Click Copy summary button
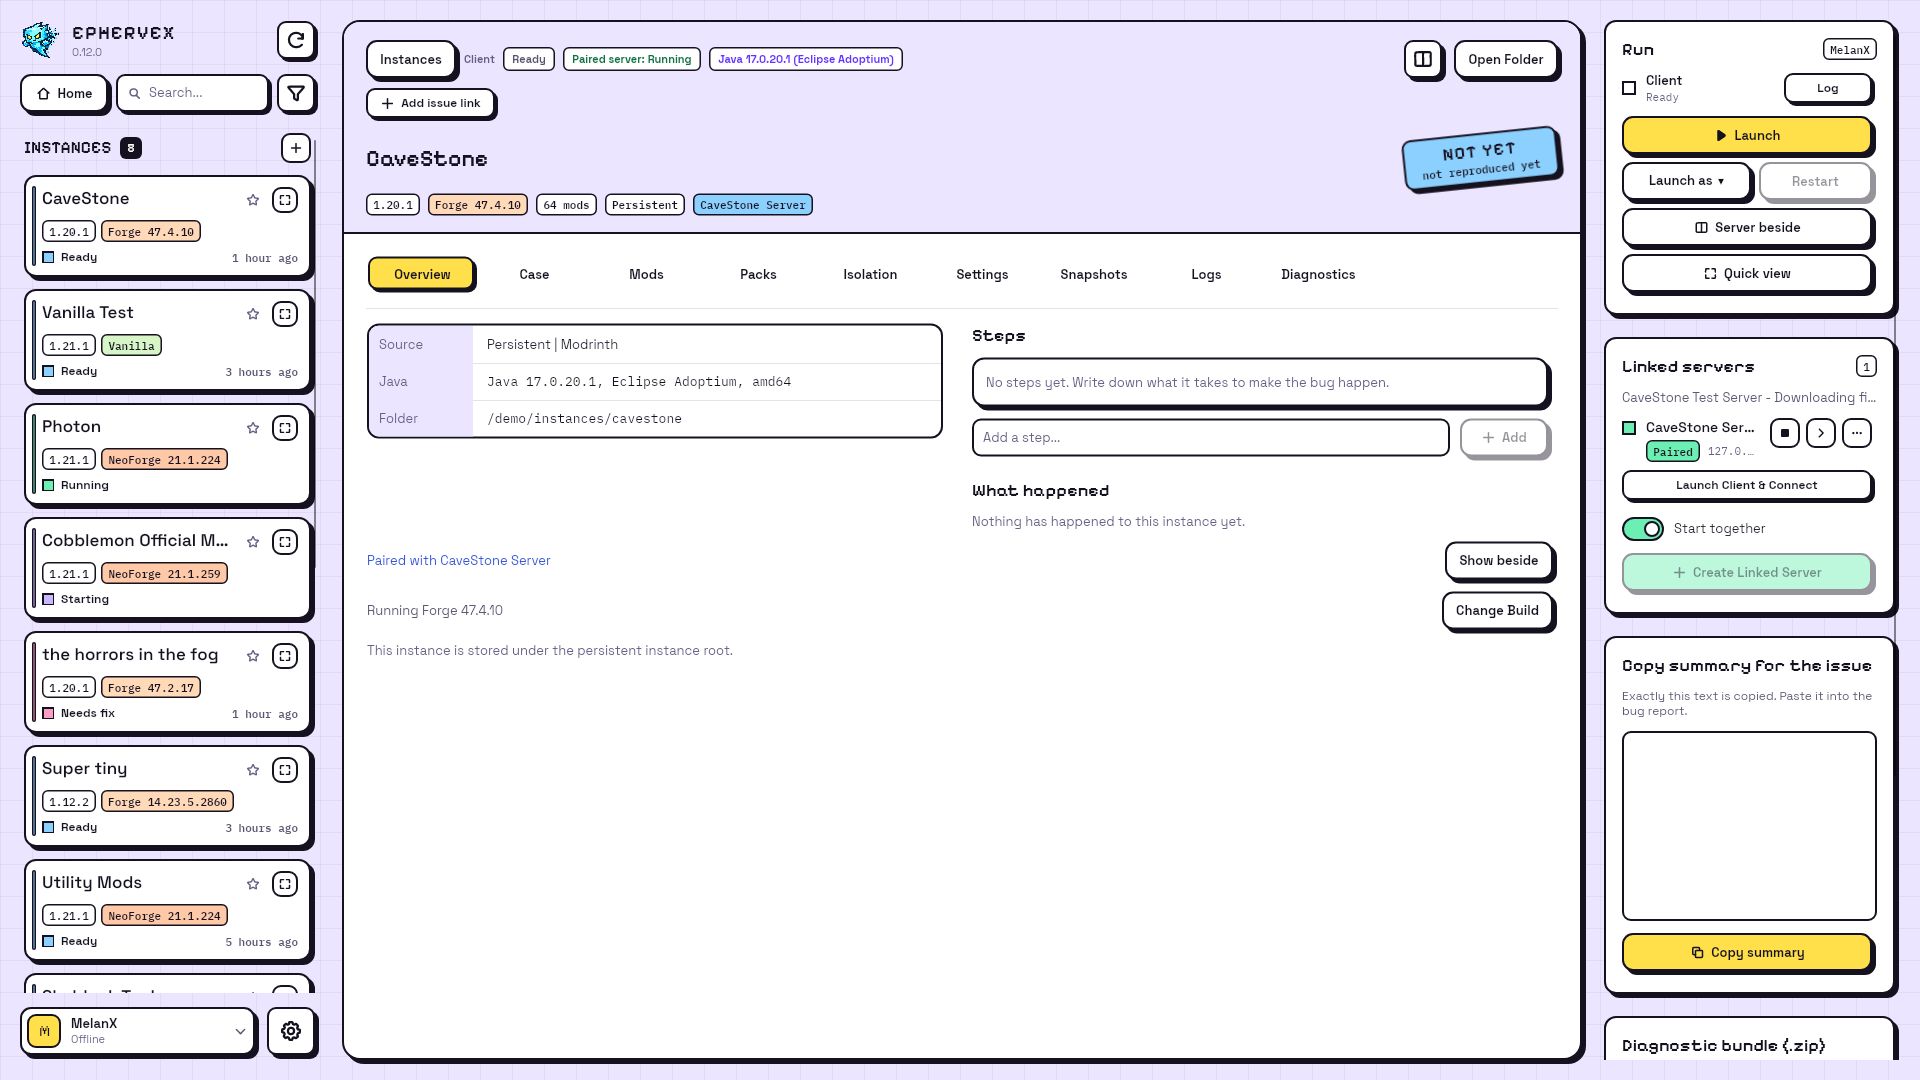 click(1747, 952)
